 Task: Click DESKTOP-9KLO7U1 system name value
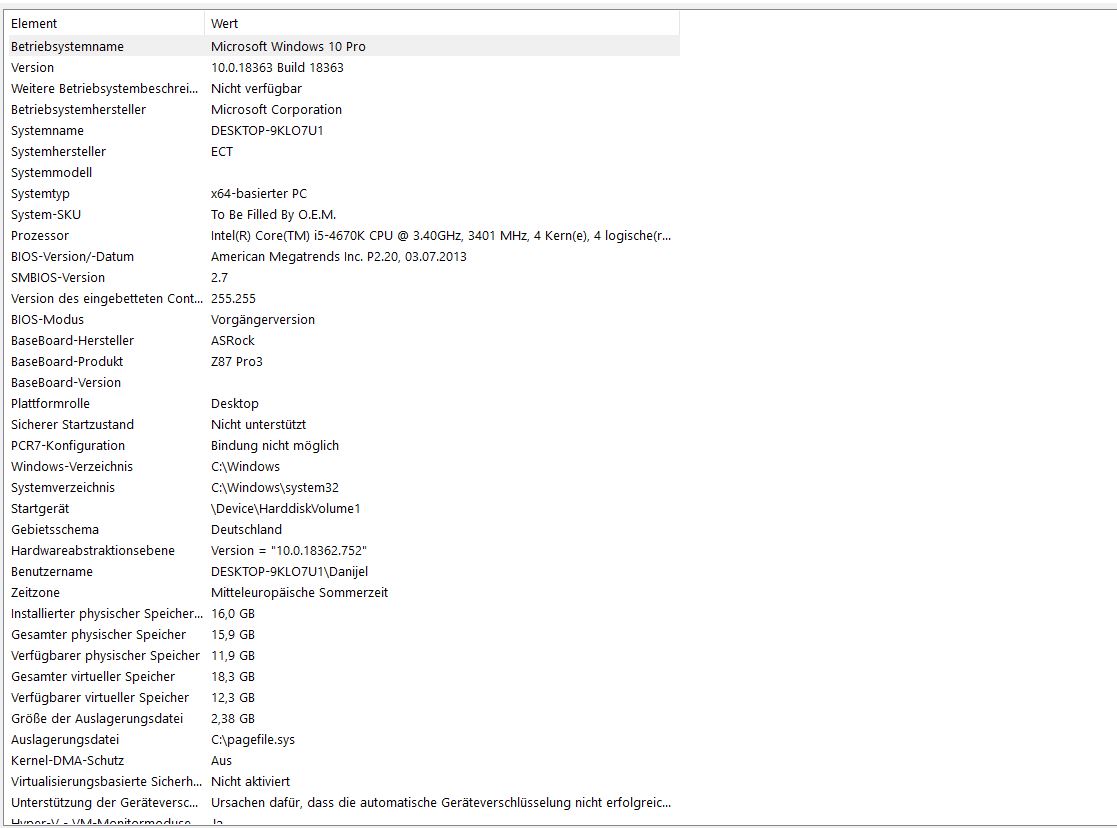click(267, 130)
